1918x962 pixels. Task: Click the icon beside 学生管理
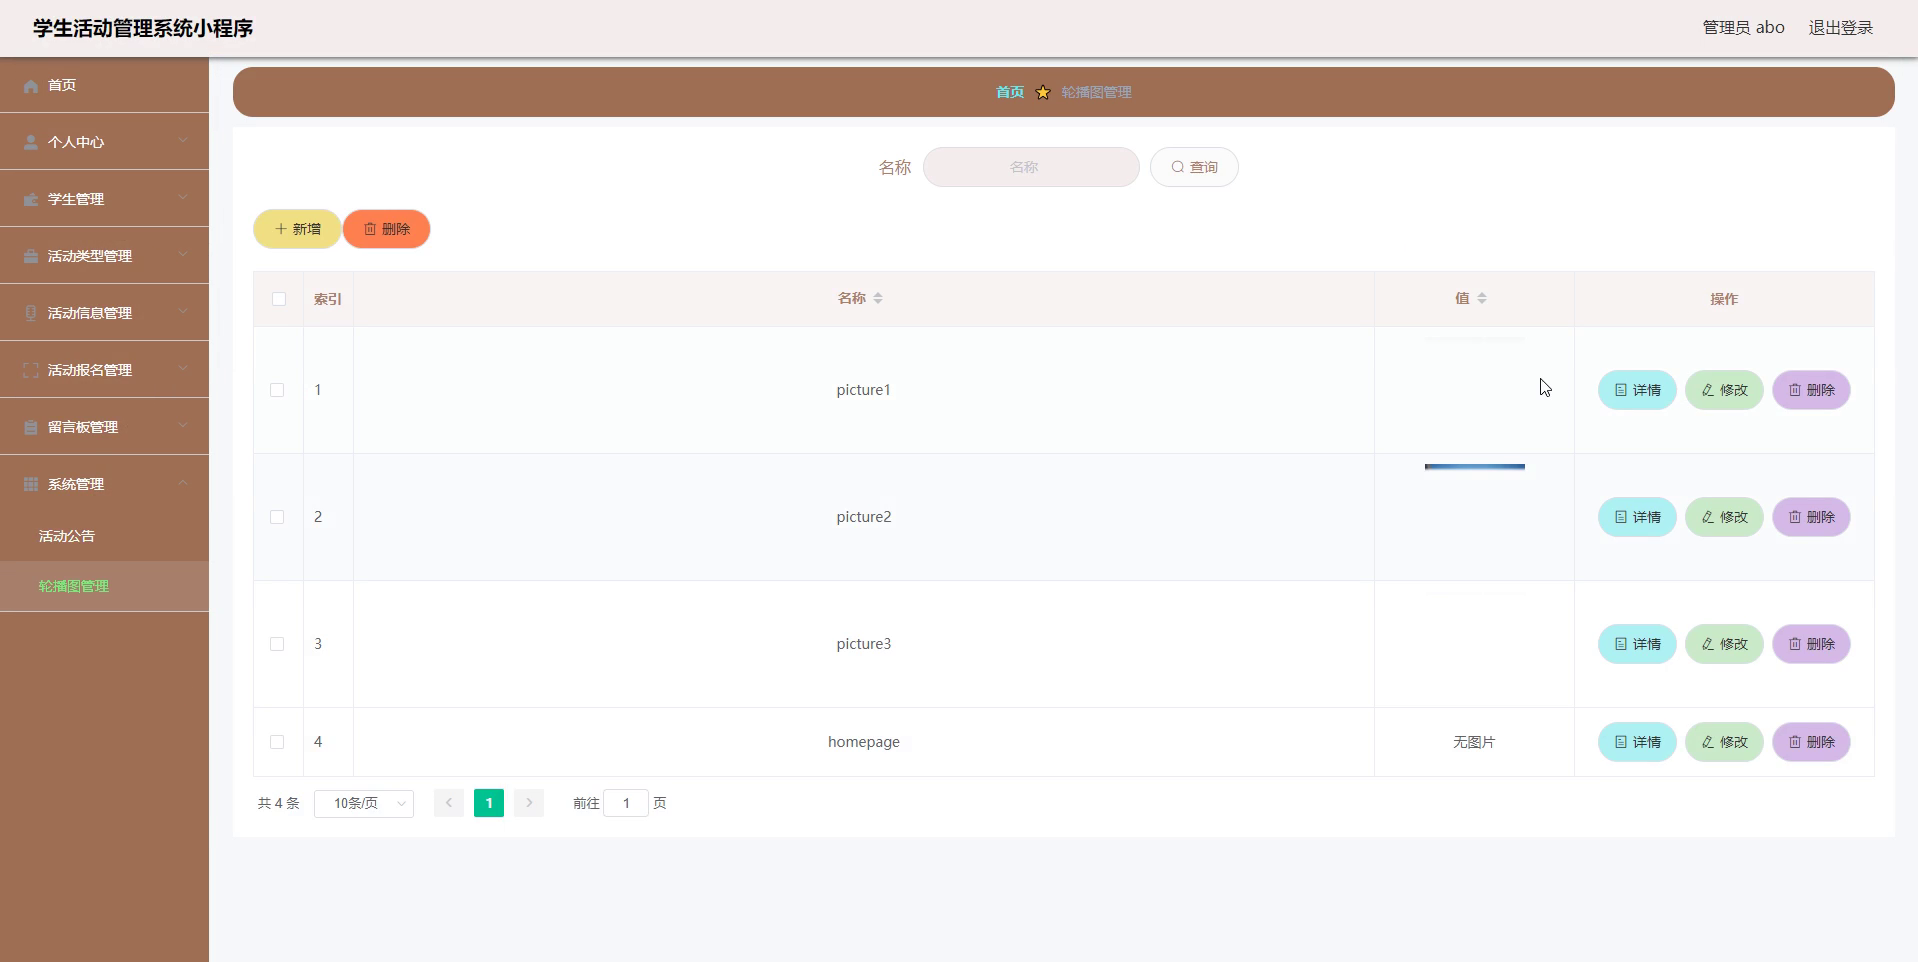pyautogui.click(x=31, y=200)
